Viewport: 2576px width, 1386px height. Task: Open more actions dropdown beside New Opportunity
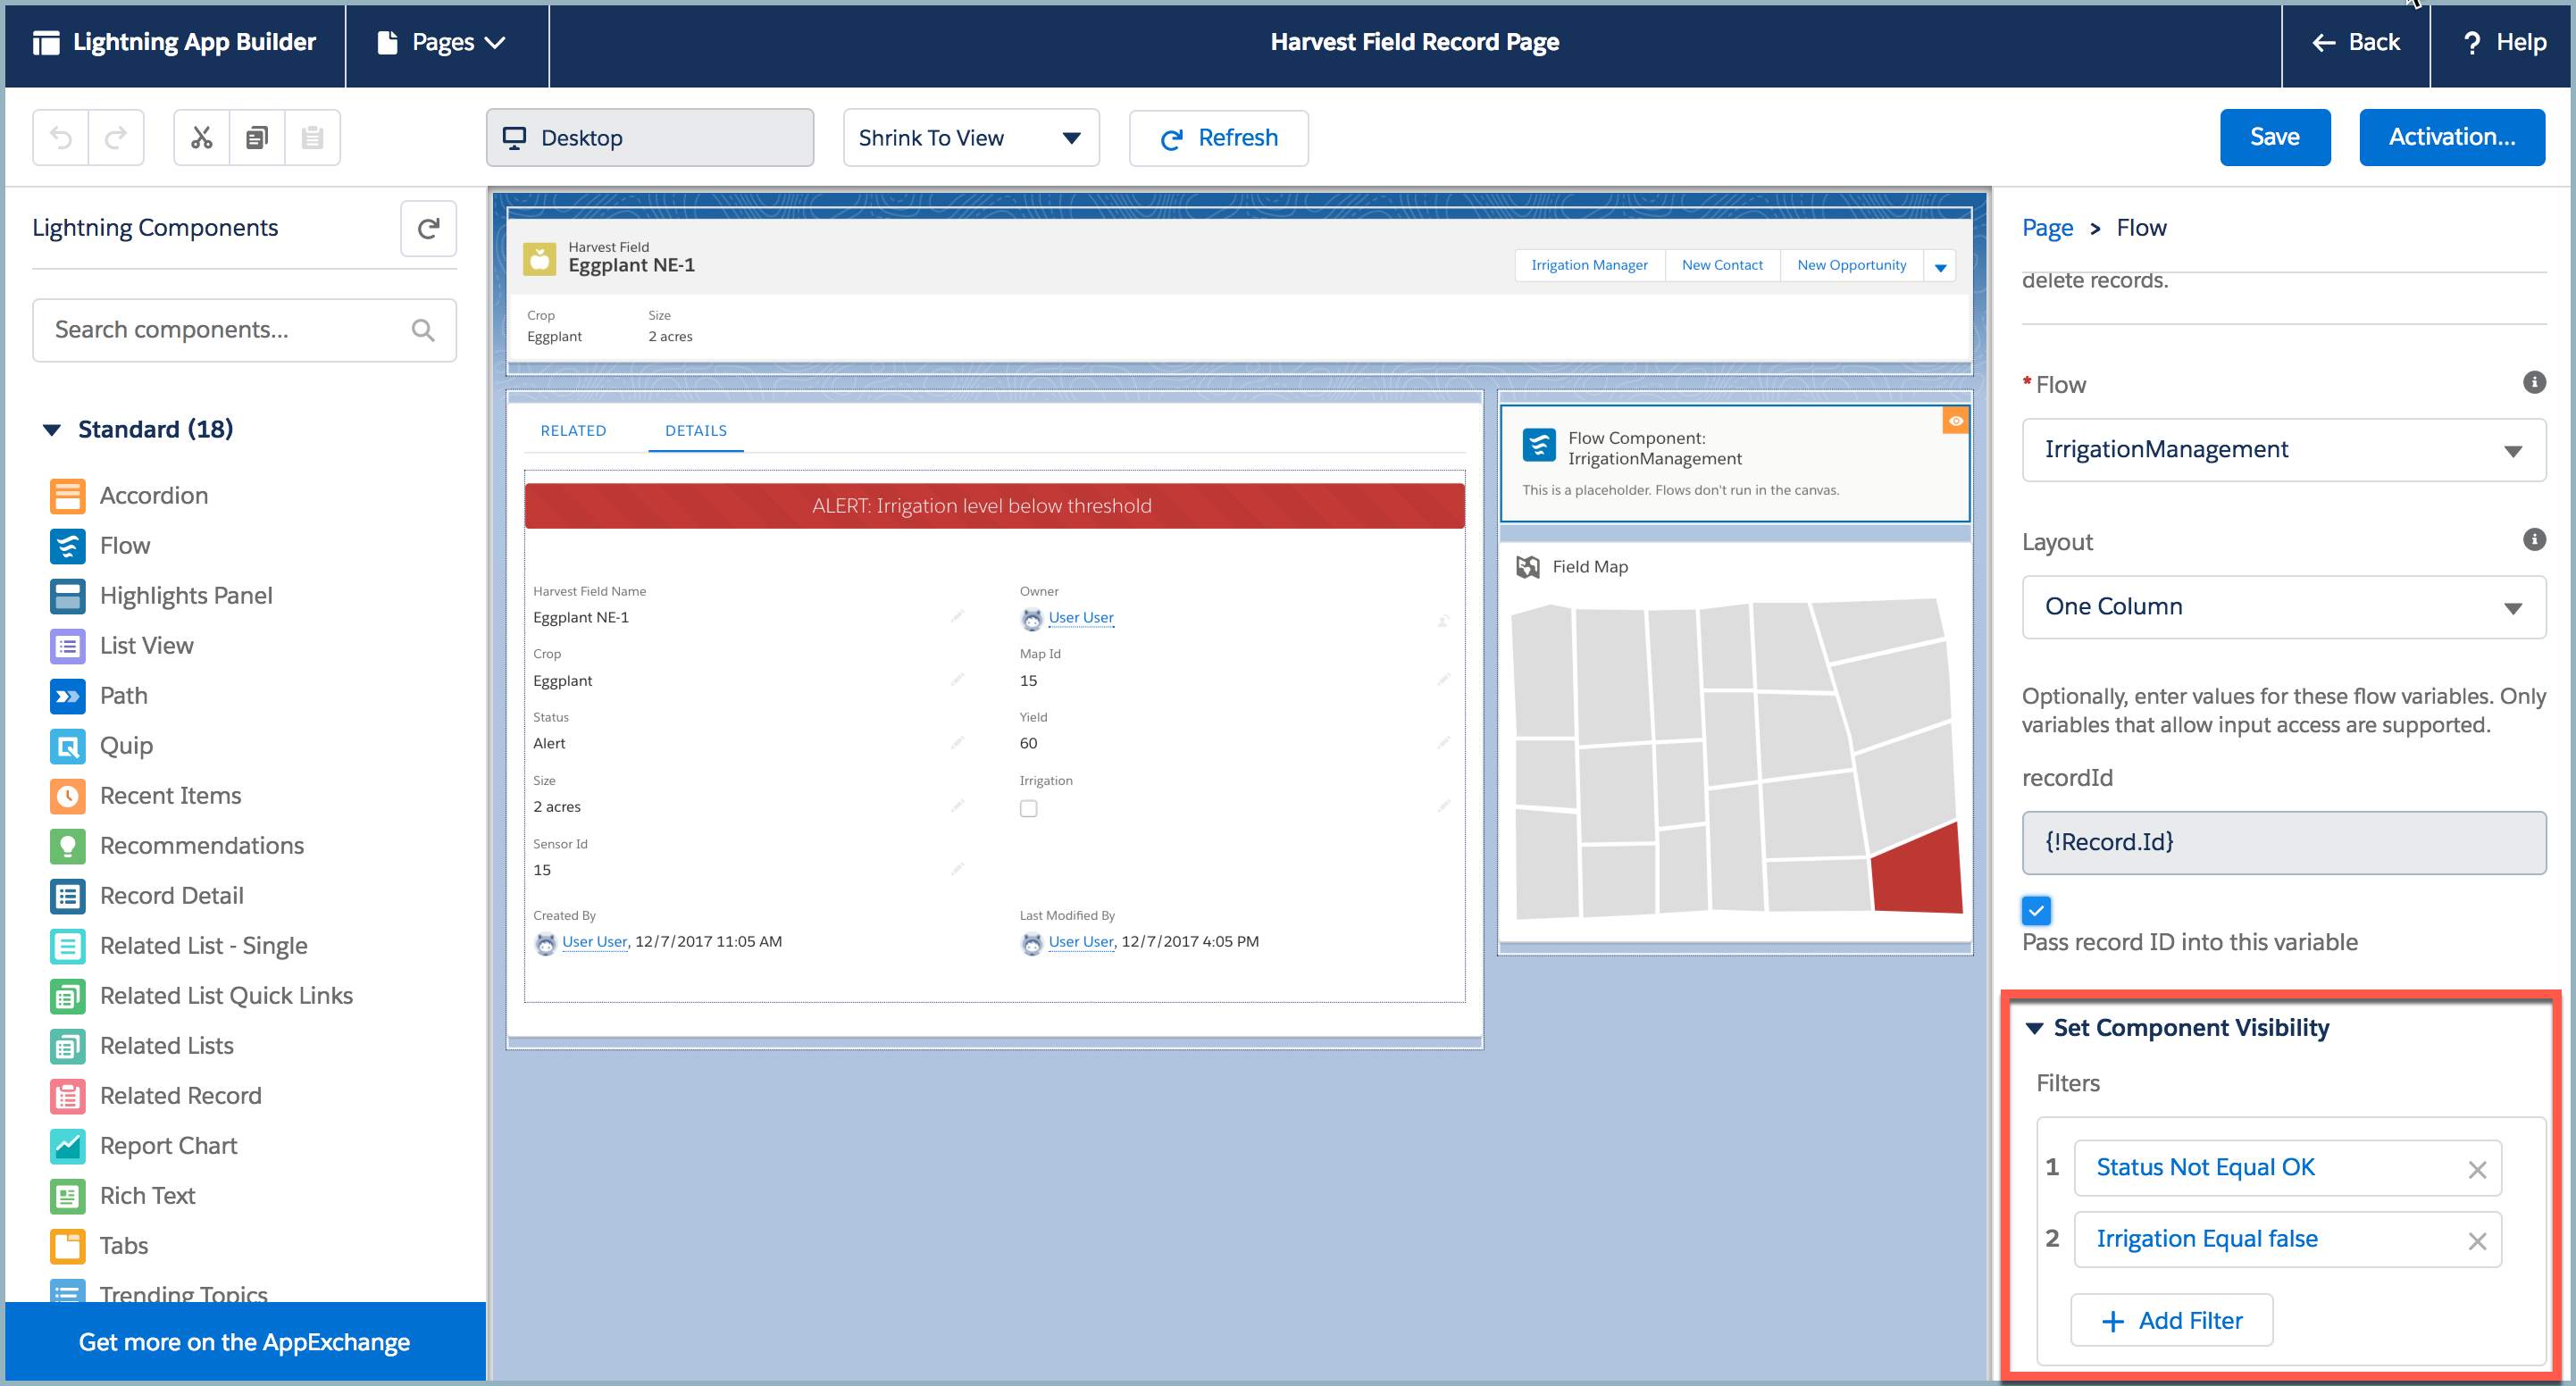(x=1939, y=266)
